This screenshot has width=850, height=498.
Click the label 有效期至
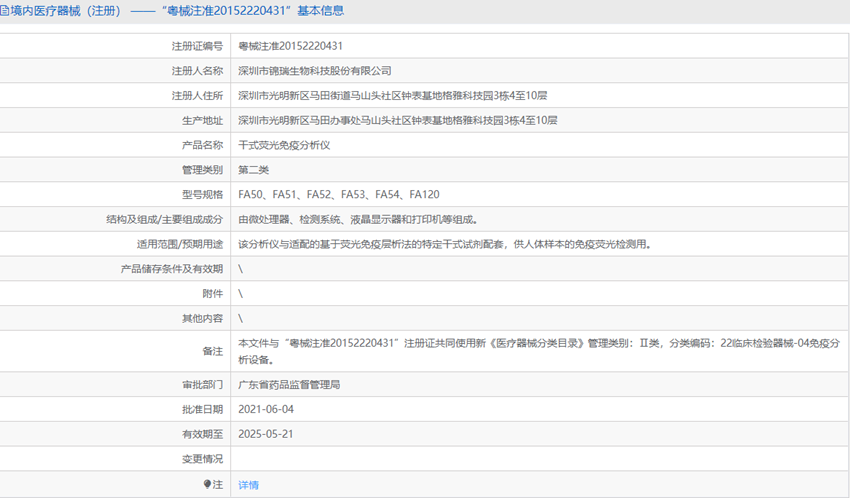[202, 434]
